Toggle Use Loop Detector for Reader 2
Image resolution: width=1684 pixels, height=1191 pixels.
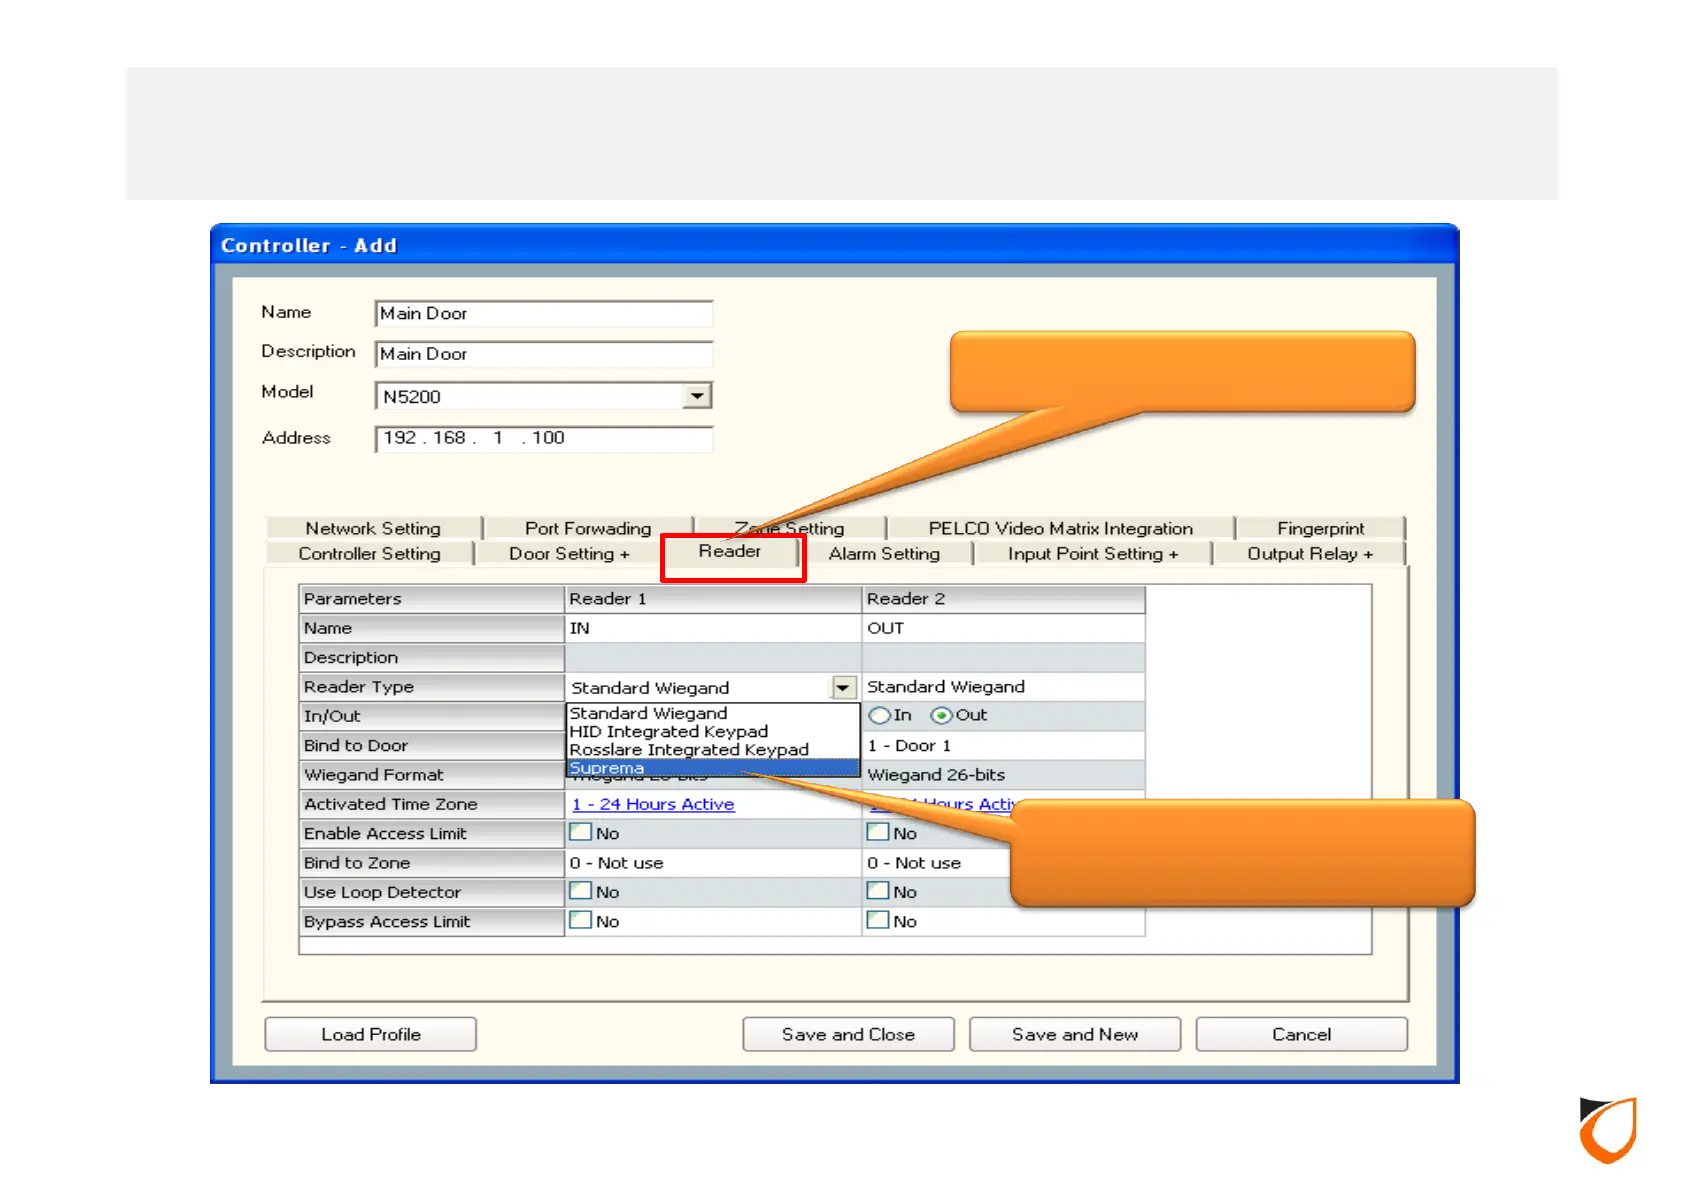pos(878,891)
